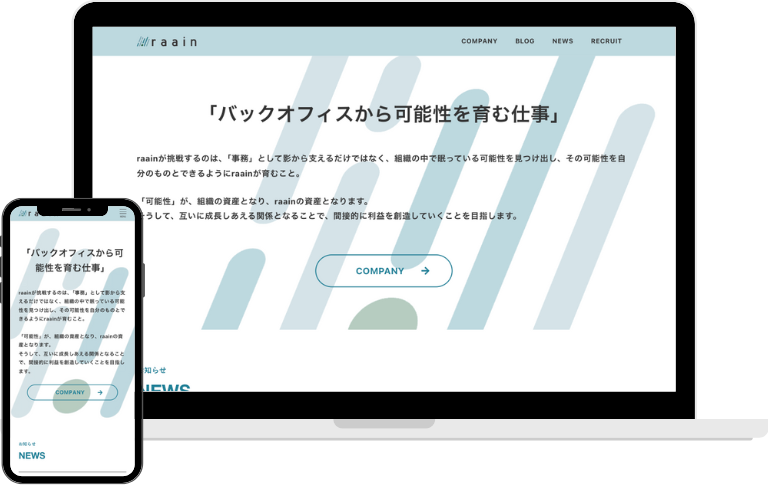The image size is (768, 485).
Task: Click the arrow icon inside the desktop COMPANY button
Action: click(x=425, y=271)
